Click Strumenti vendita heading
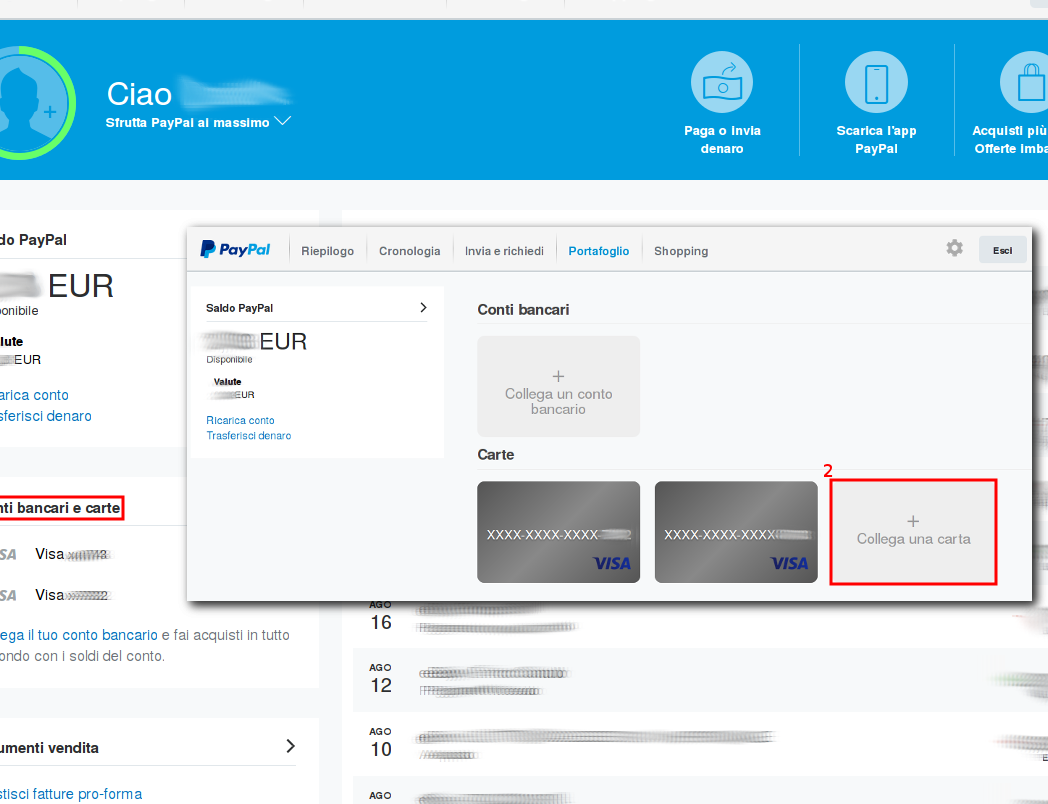 tap(49, 748)
